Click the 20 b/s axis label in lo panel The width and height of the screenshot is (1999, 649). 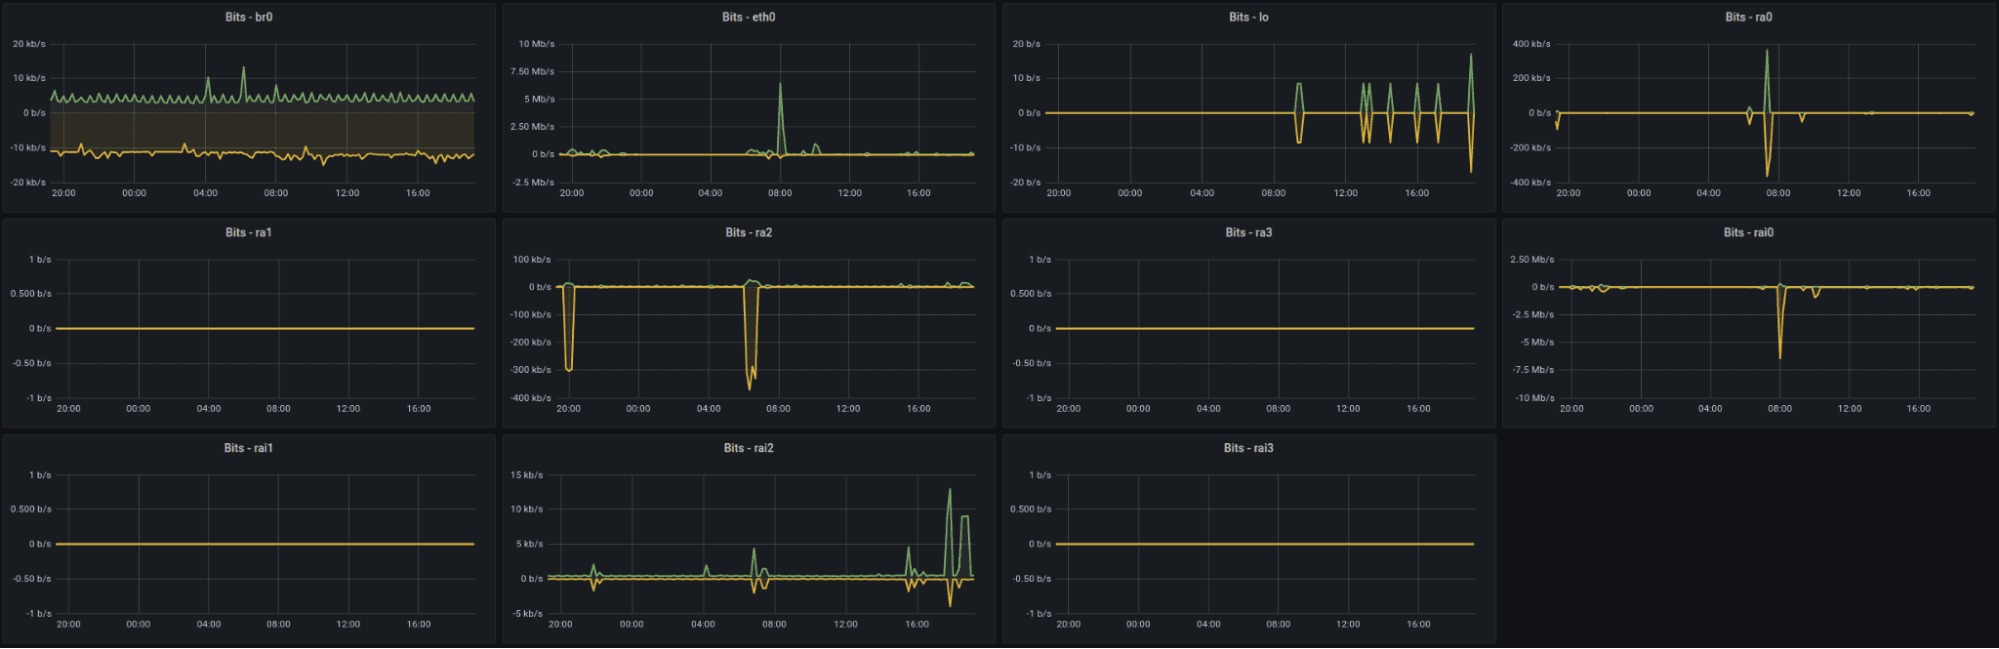[1027, 44]
